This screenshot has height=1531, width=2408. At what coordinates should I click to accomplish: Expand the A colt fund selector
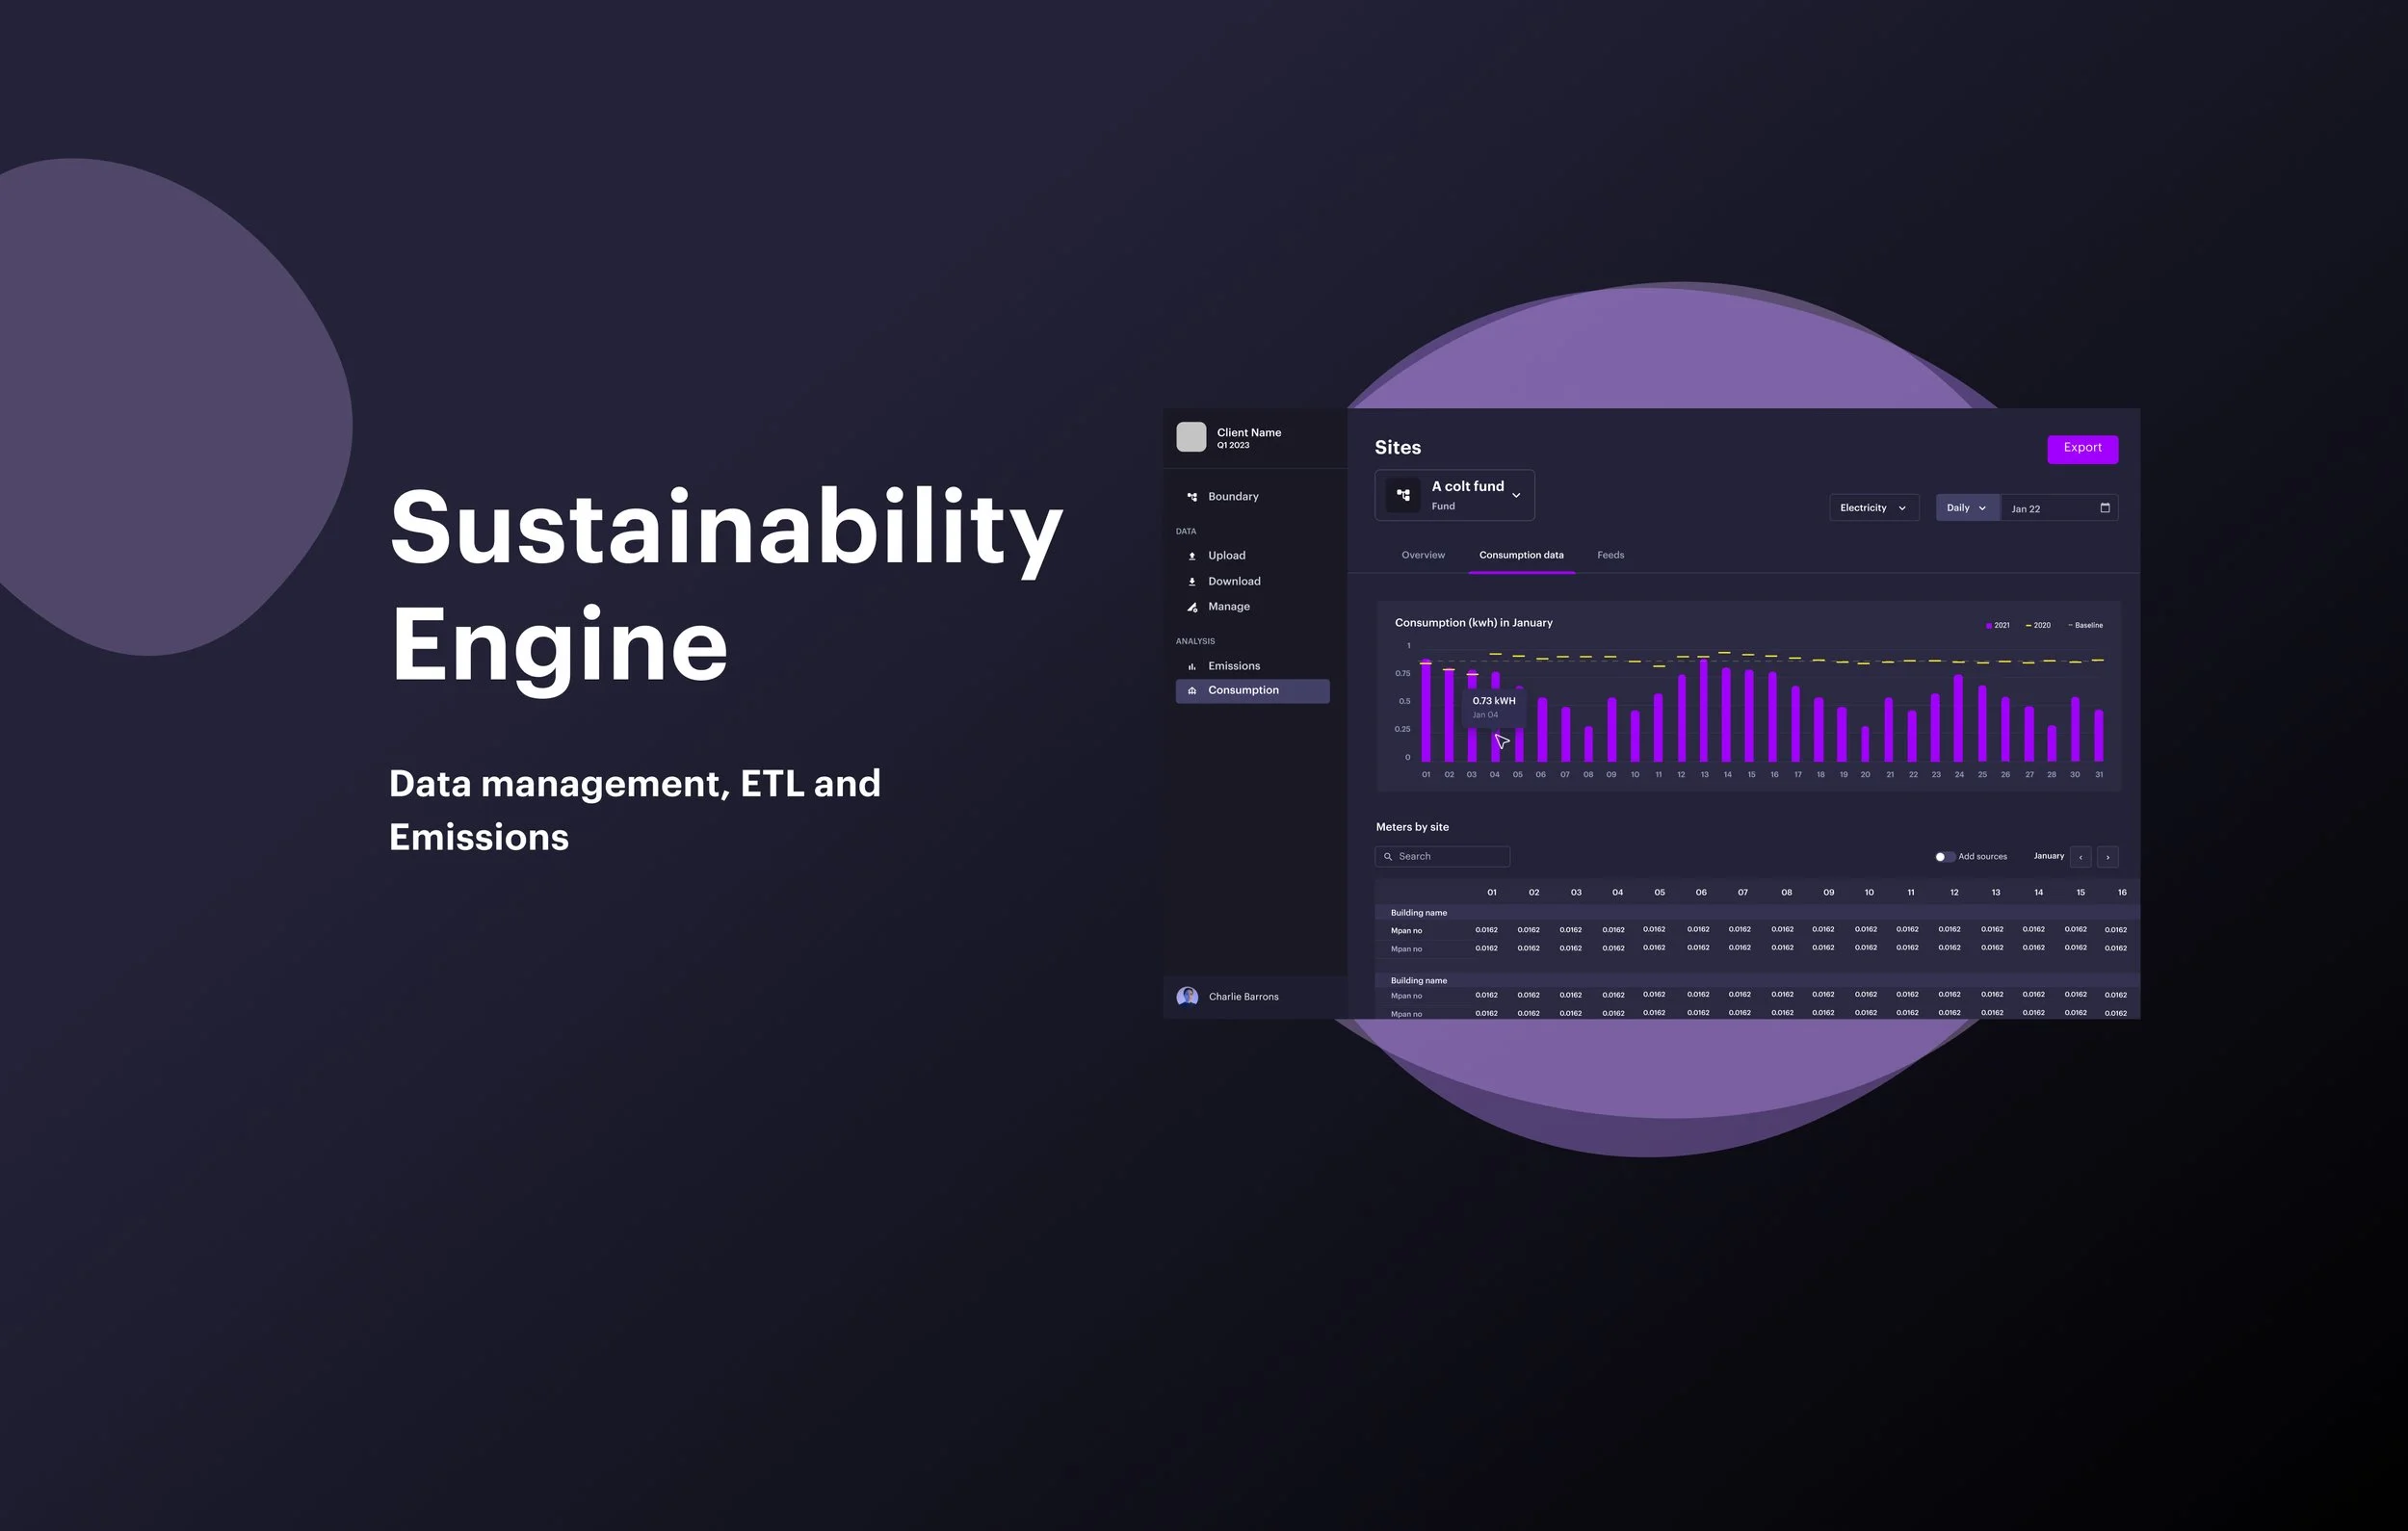coord(1516,495)
